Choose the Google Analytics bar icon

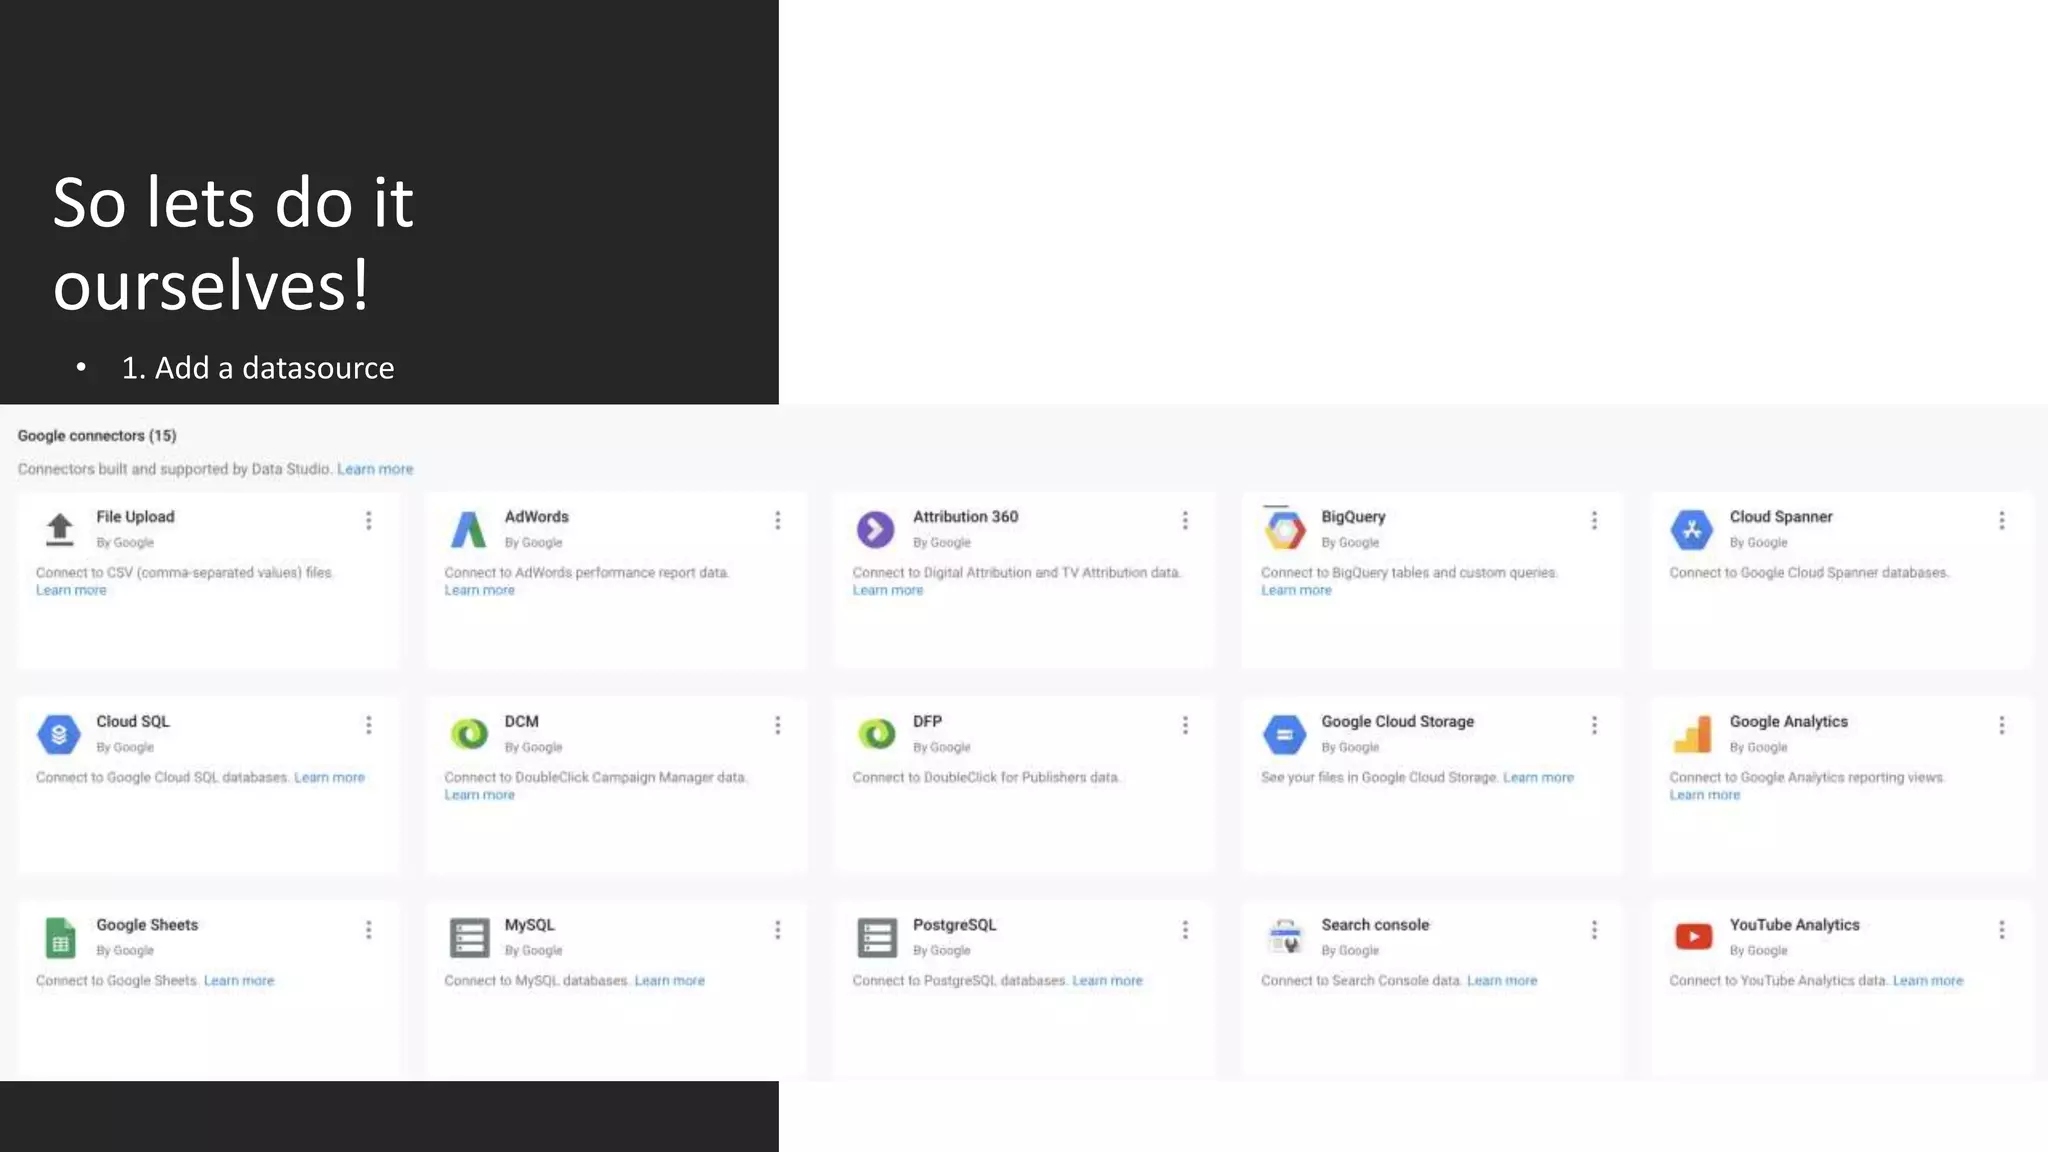click(x=1692, y=735)
